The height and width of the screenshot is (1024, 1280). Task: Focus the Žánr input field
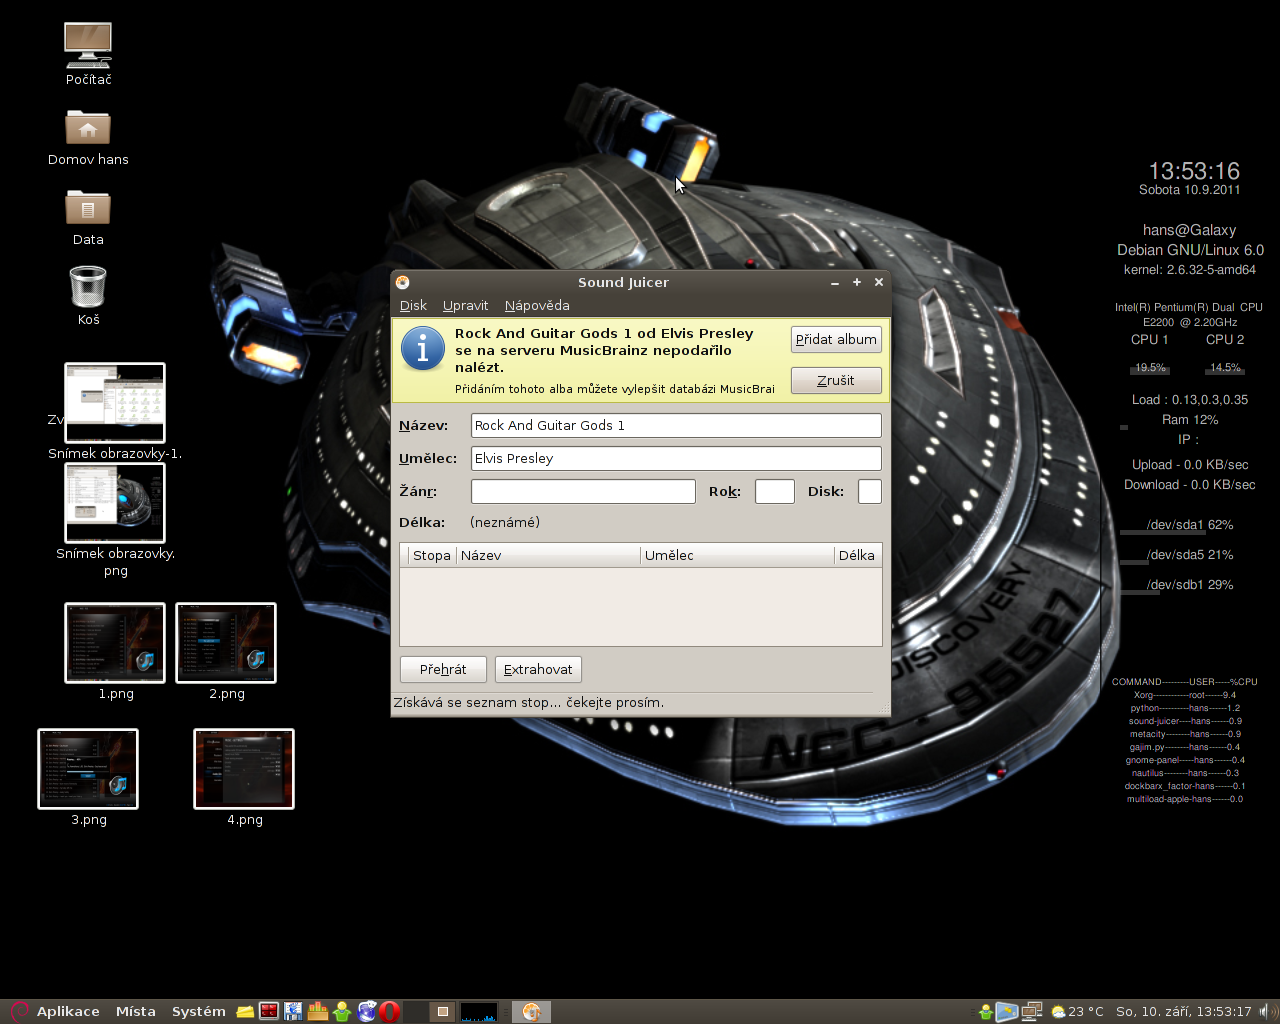[583, 492]
